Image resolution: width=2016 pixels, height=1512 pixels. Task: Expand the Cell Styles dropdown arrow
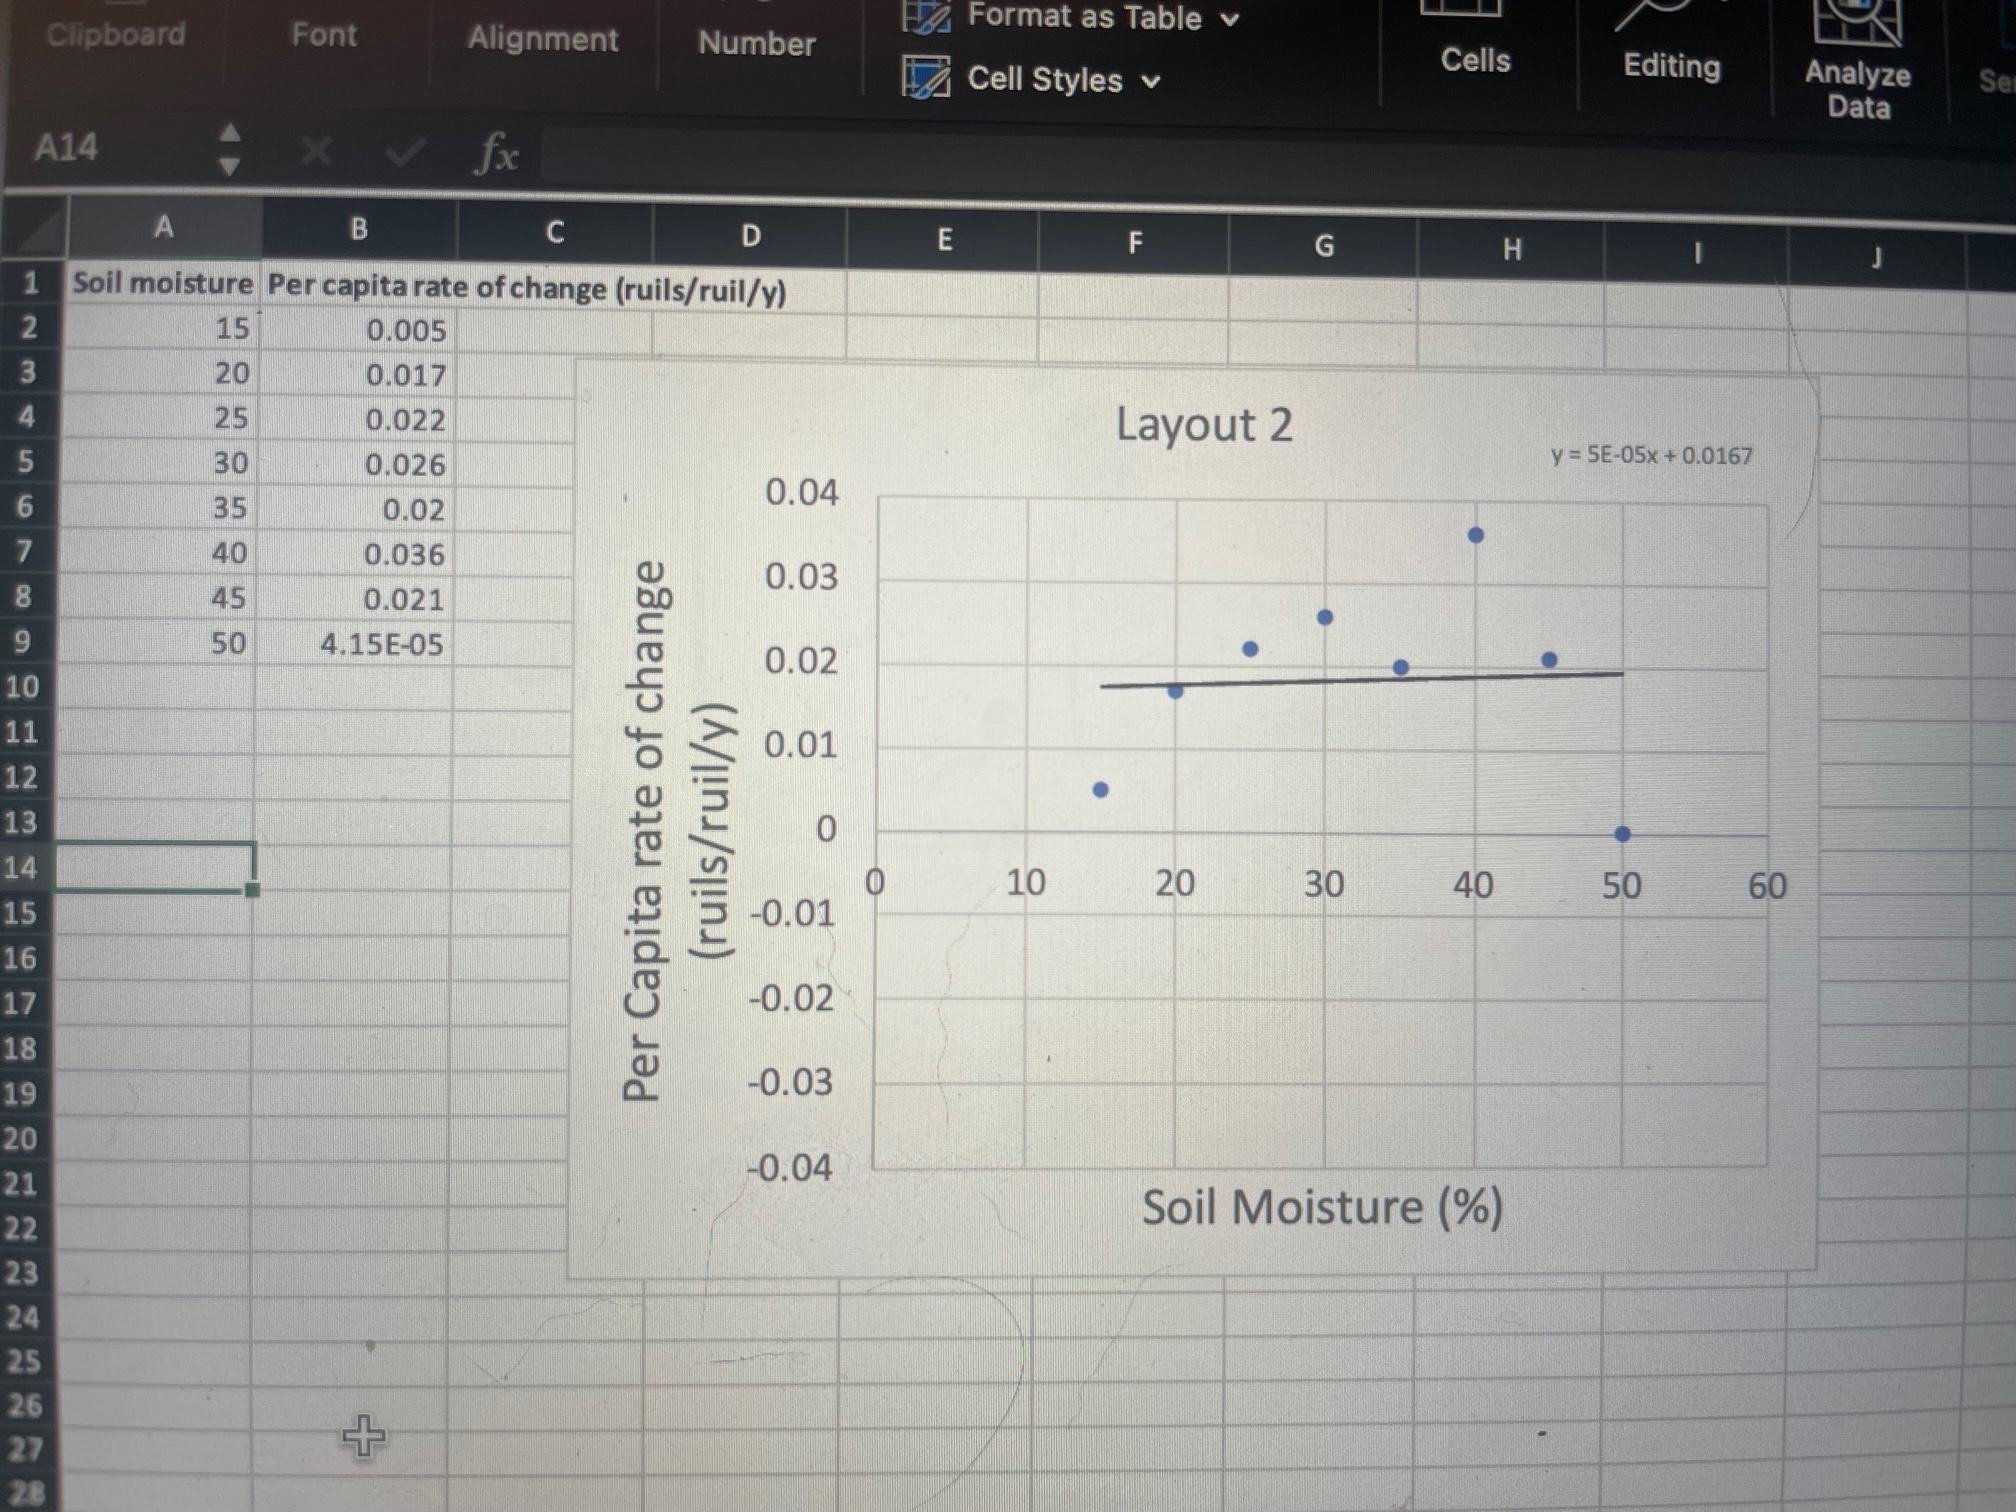1152,81
